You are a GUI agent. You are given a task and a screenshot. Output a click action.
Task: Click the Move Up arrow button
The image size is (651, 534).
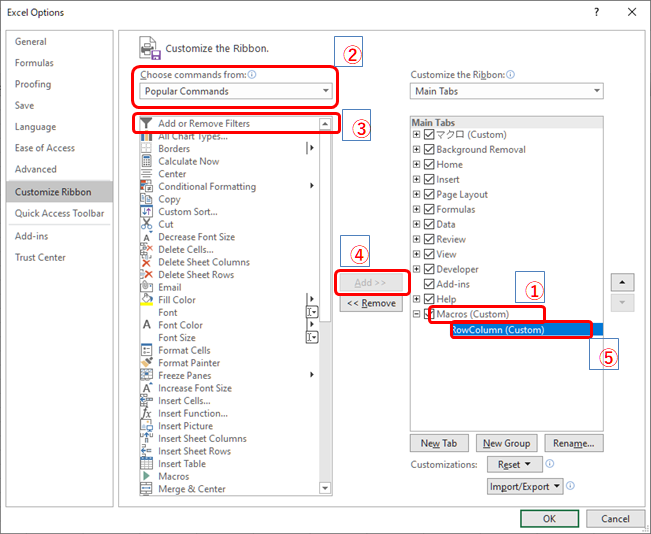(622, 282)
